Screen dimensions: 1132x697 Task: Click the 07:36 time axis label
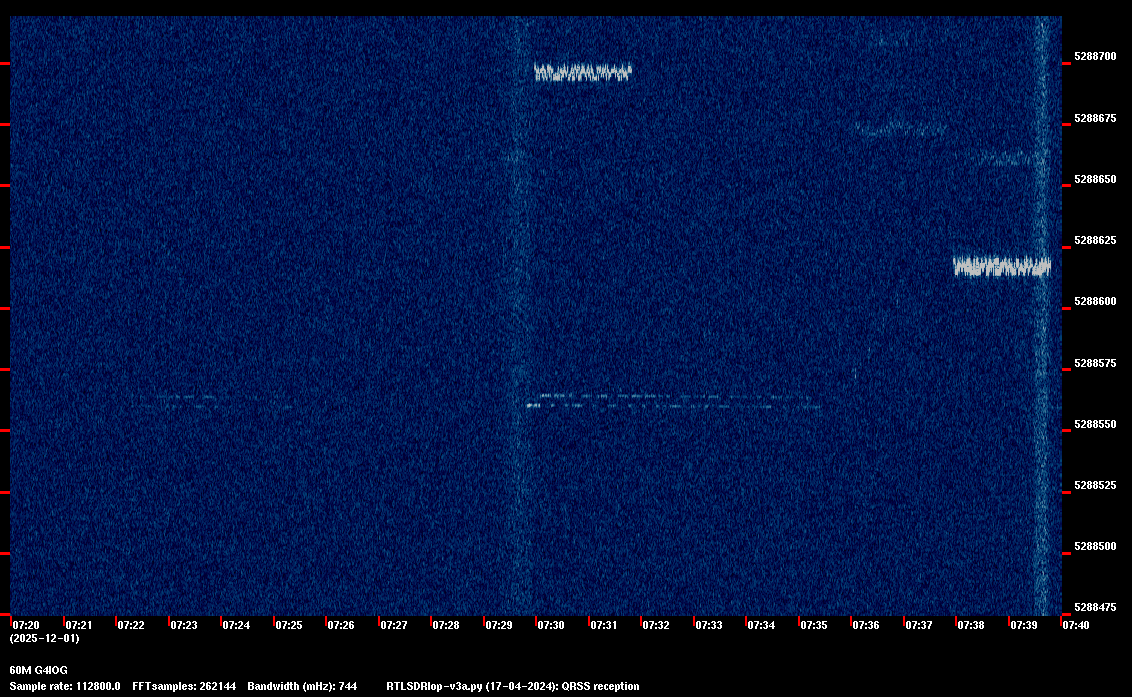pos(866,625)
